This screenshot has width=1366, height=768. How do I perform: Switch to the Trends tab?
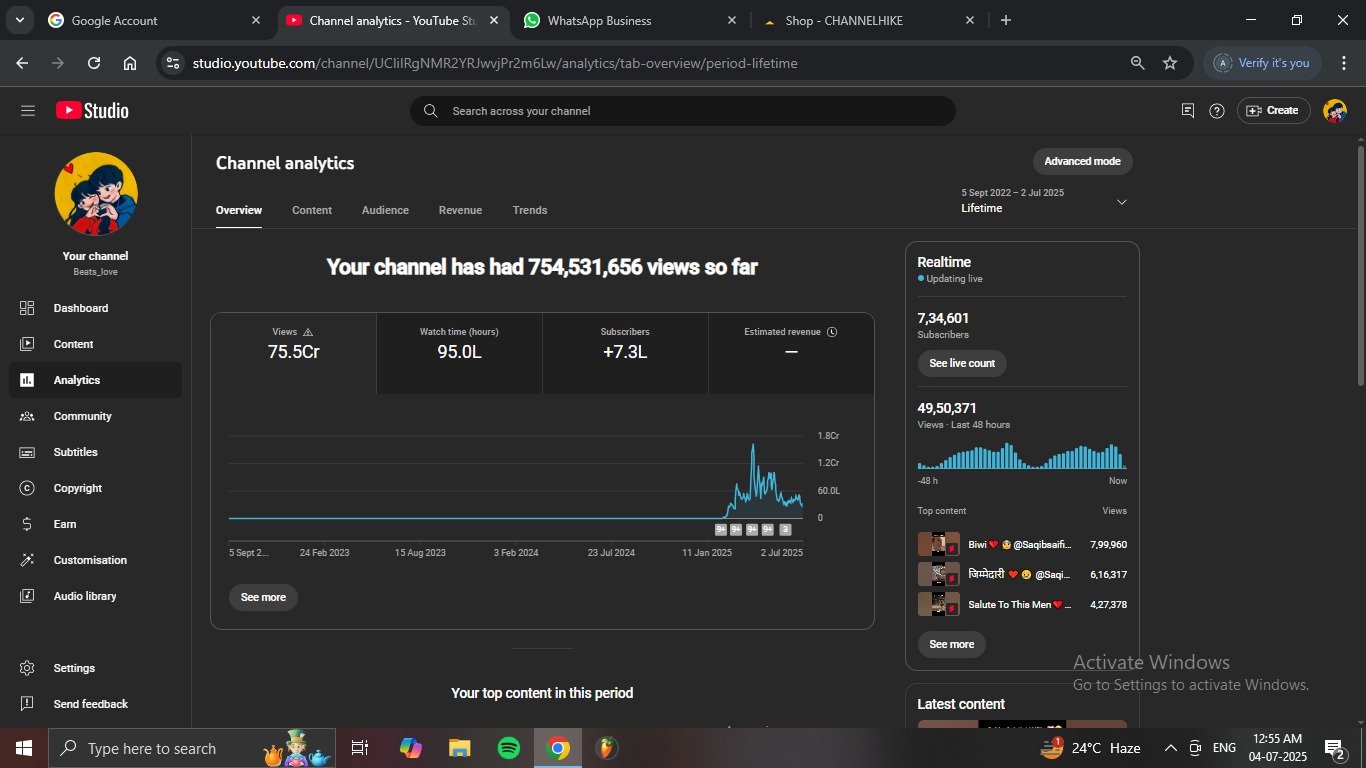530,210
